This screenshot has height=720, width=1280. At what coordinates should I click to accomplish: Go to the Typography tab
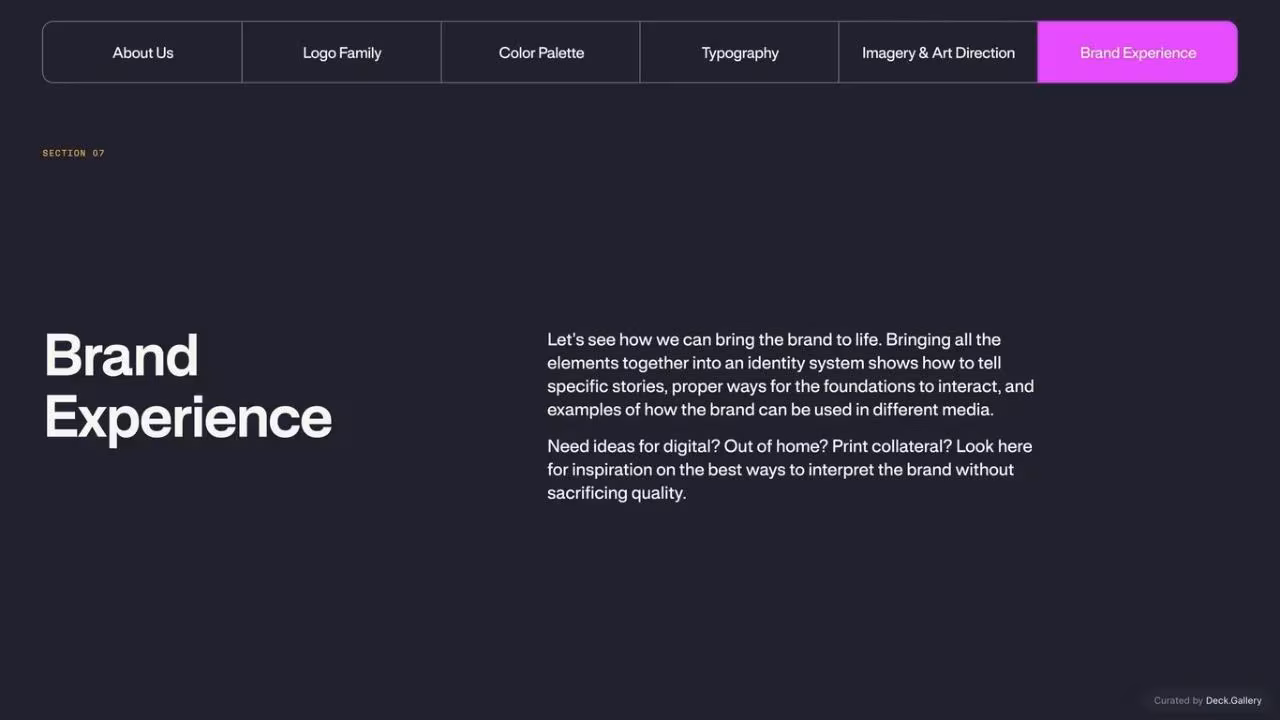click(x=739, y=52)
